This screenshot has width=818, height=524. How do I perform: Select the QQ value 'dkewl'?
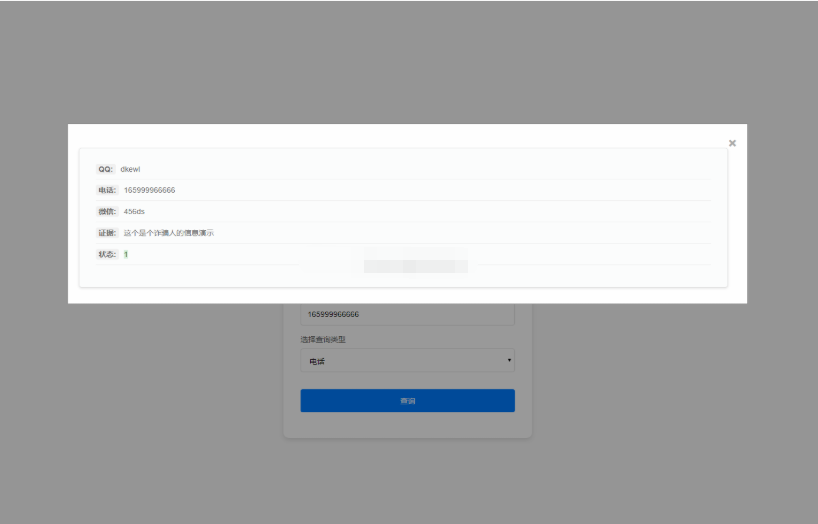click(130, 169)
